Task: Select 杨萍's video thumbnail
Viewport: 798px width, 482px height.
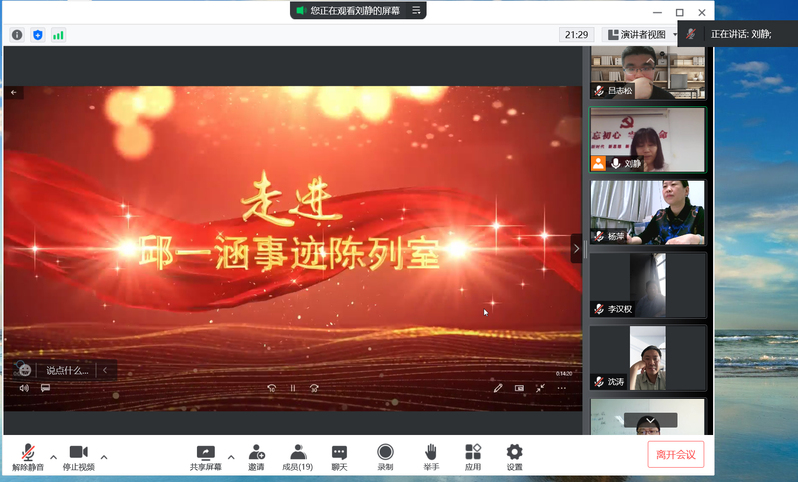Action: pyautogui.click(x=647, y=212)
